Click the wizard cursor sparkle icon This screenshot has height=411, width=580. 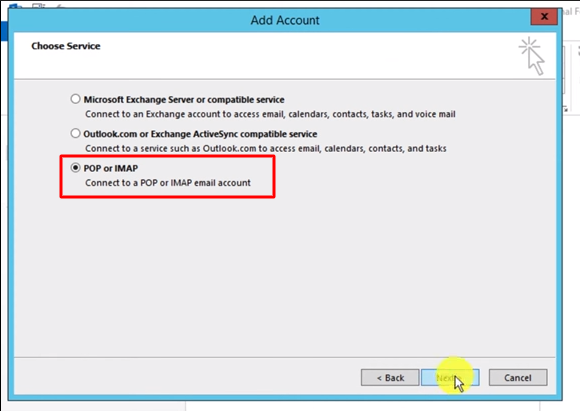tap(532, 55)
